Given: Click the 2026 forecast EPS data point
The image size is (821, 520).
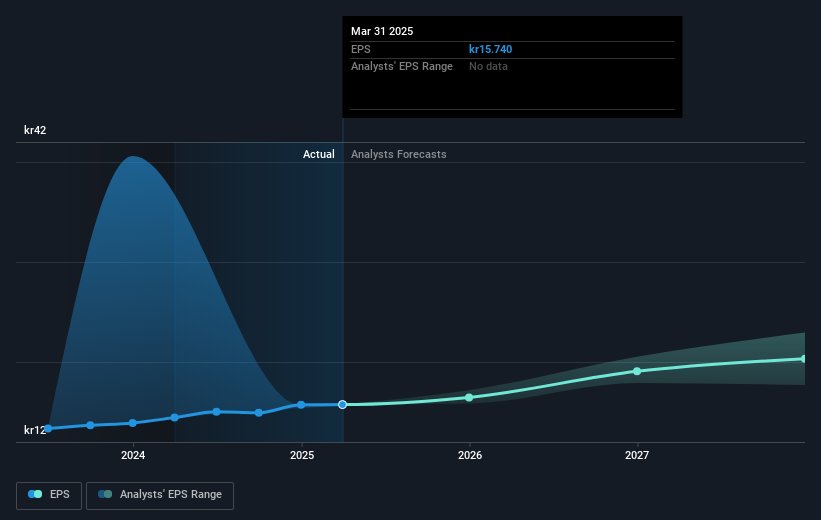Looking at the screenshot, I should pos(469,397).
